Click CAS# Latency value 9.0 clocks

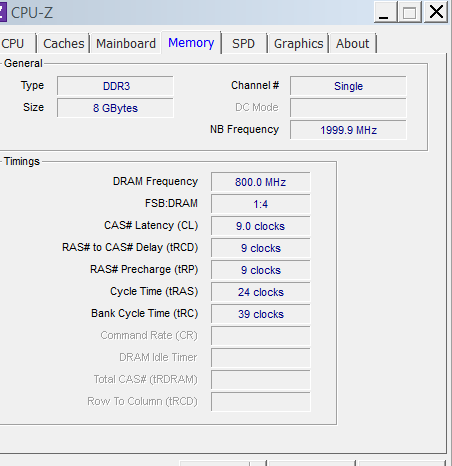(261, 226)
